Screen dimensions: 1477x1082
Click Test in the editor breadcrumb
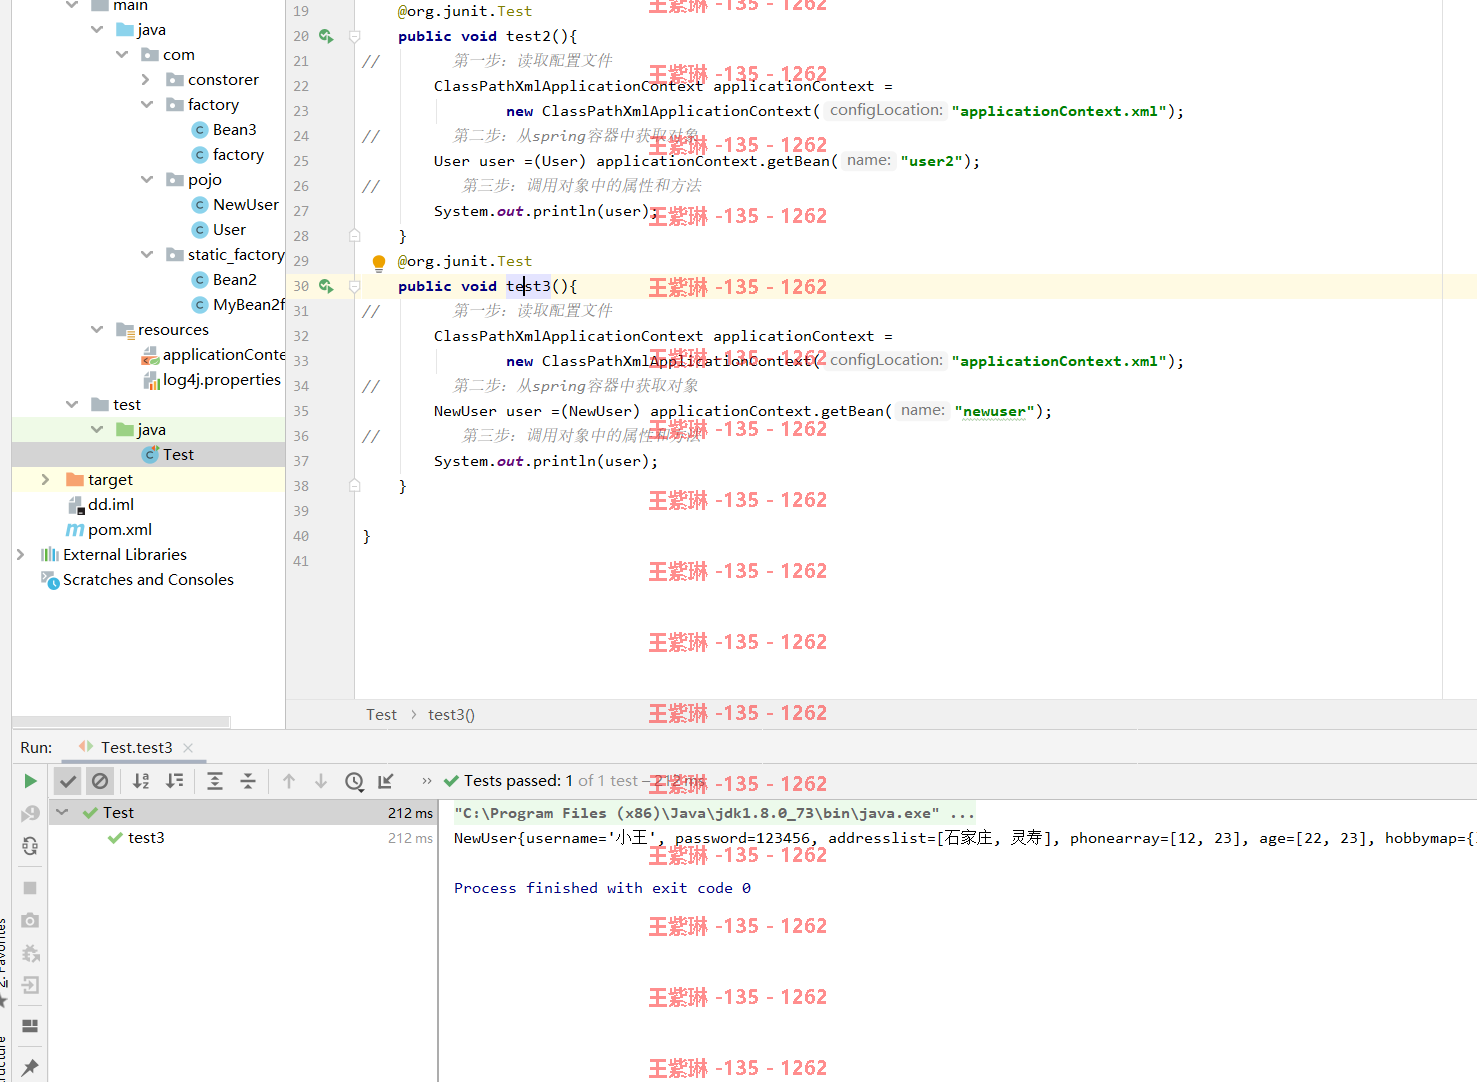point(381,715)
